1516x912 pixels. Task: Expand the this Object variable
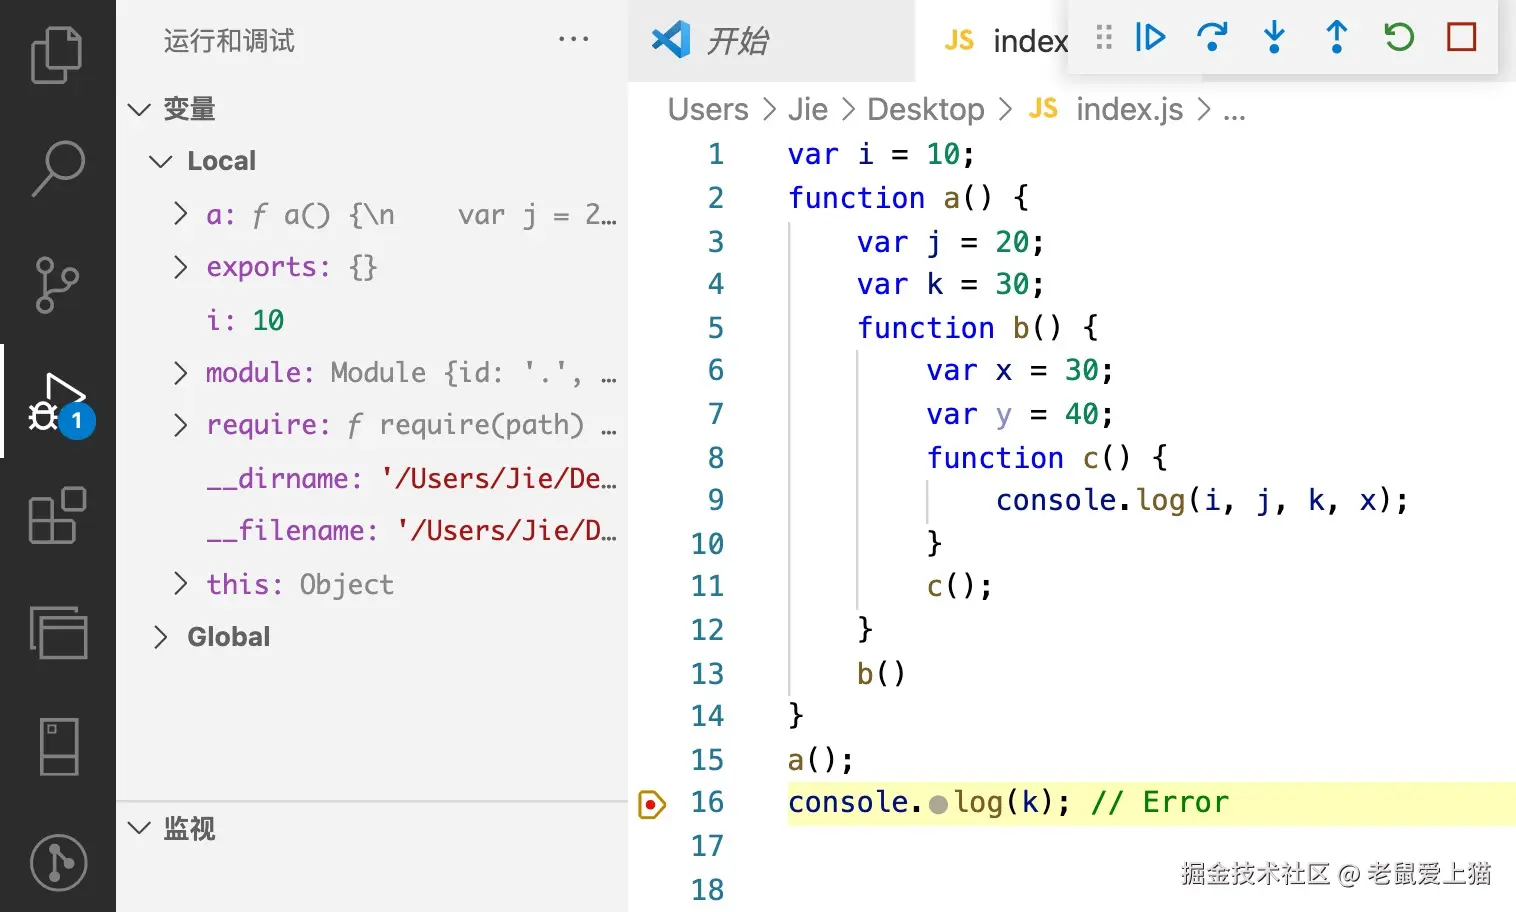[180, 583]
